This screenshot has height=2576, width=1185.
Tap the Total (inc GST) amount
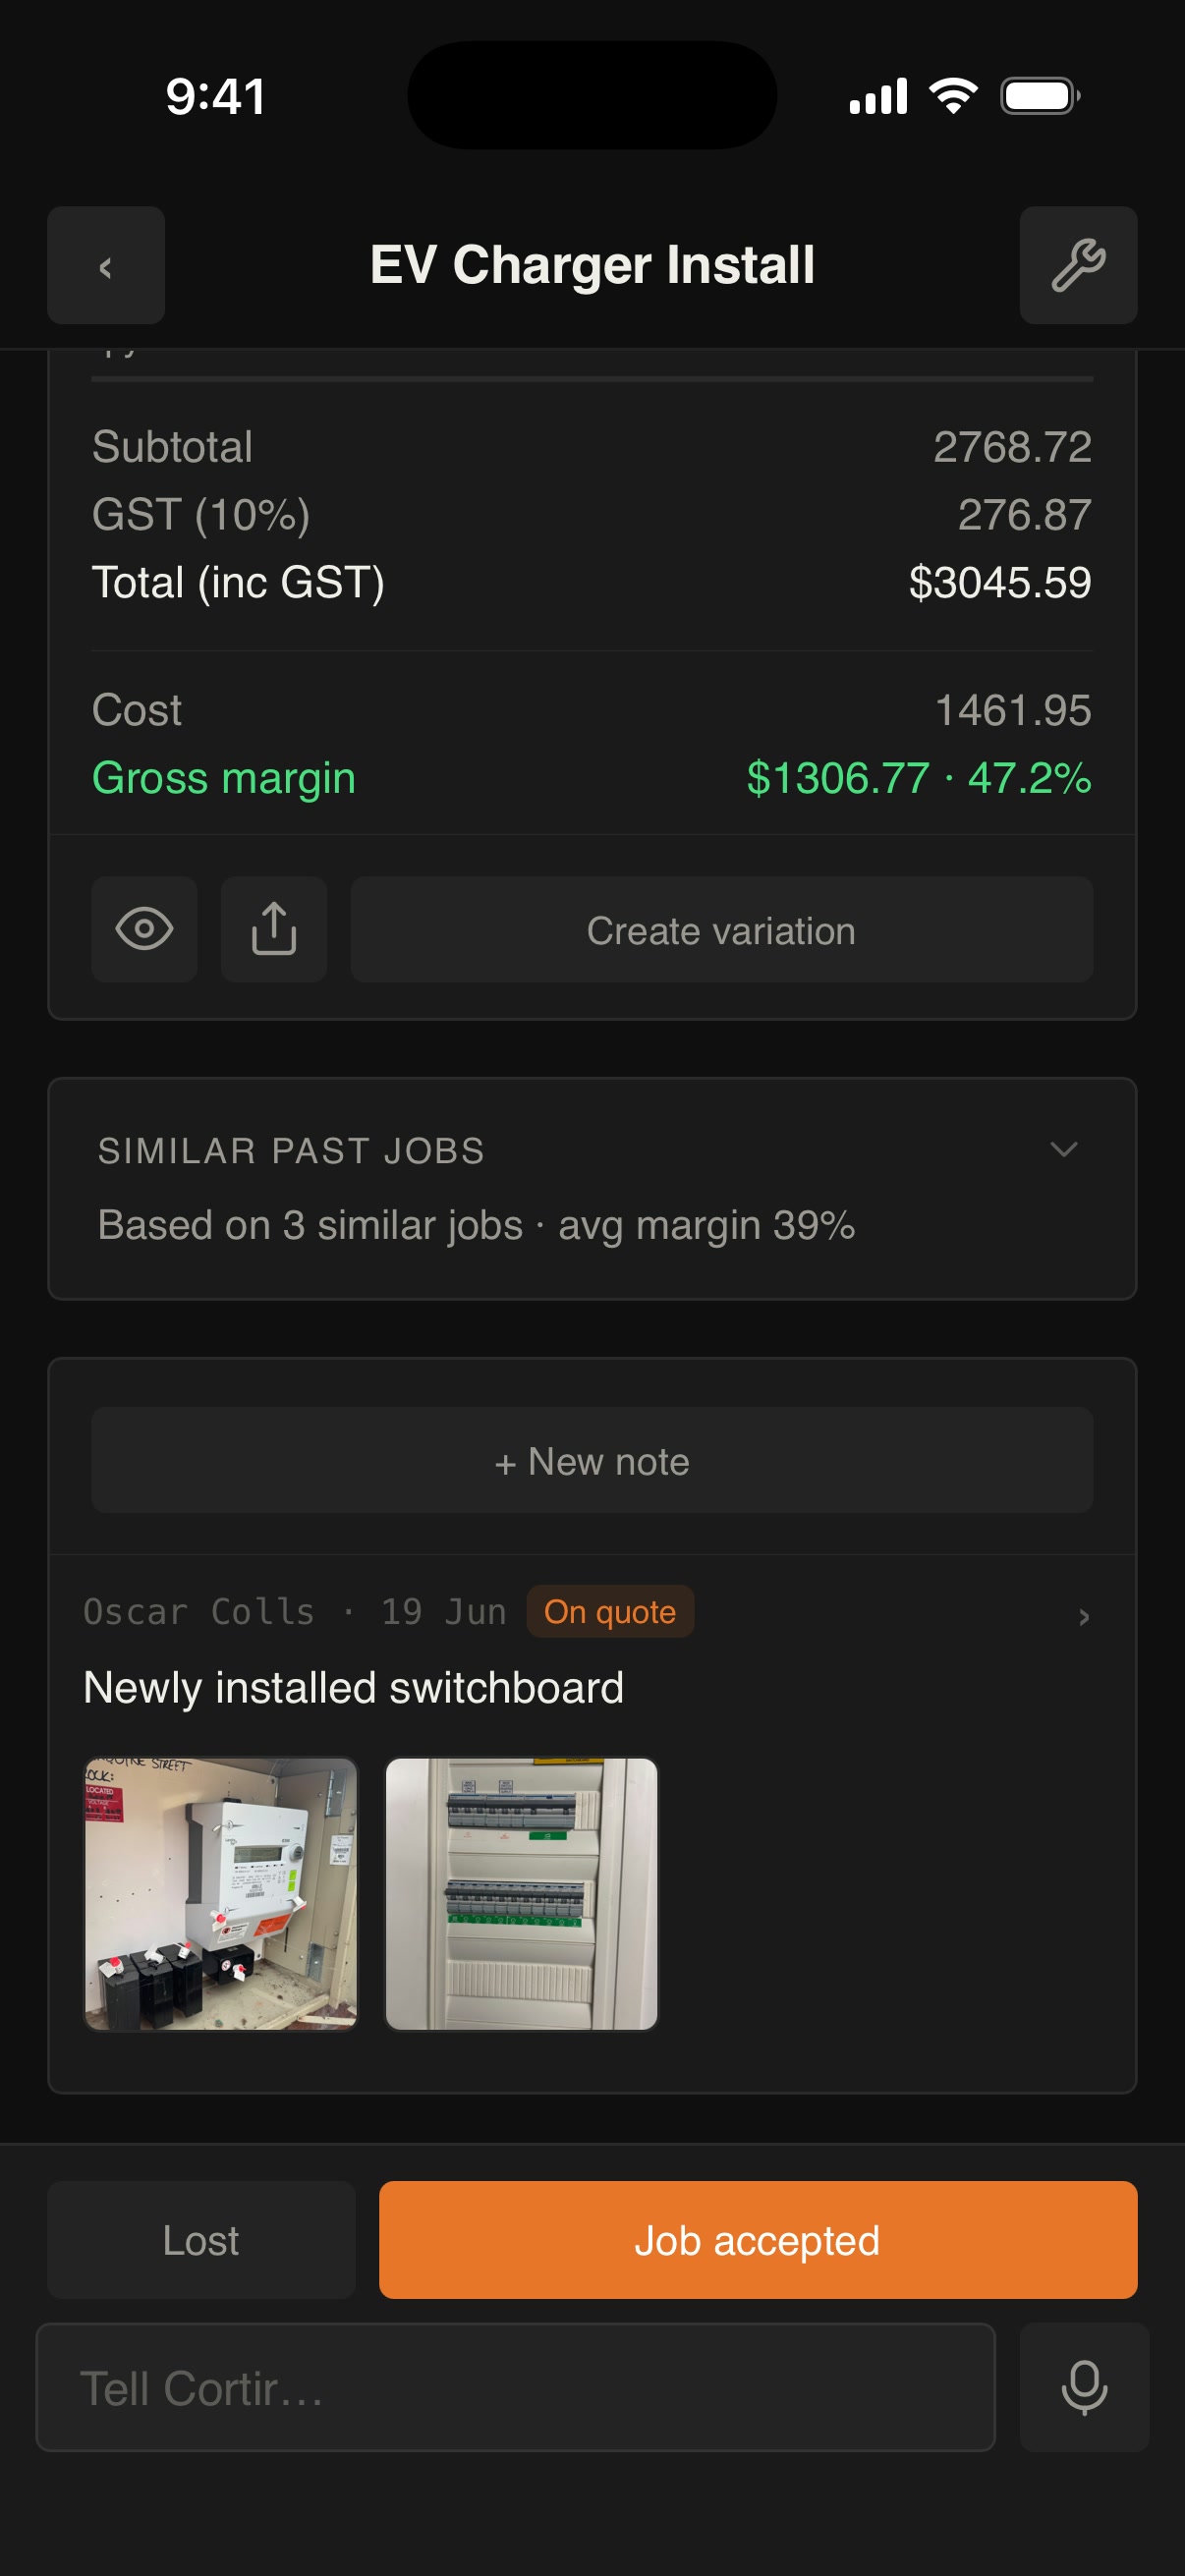1000,583
